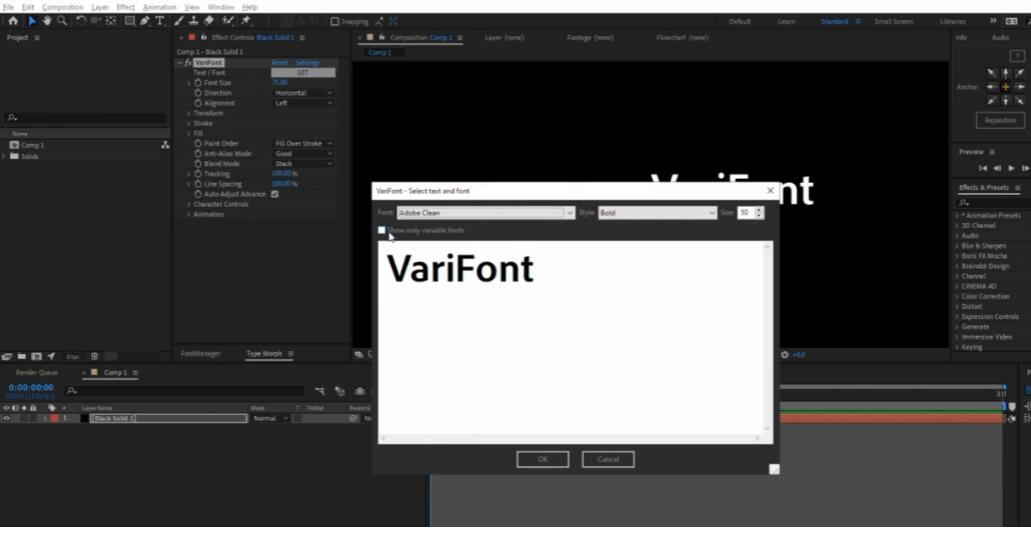Expand the Animation Presets category
1031x548 pixels.
point(957,216)
